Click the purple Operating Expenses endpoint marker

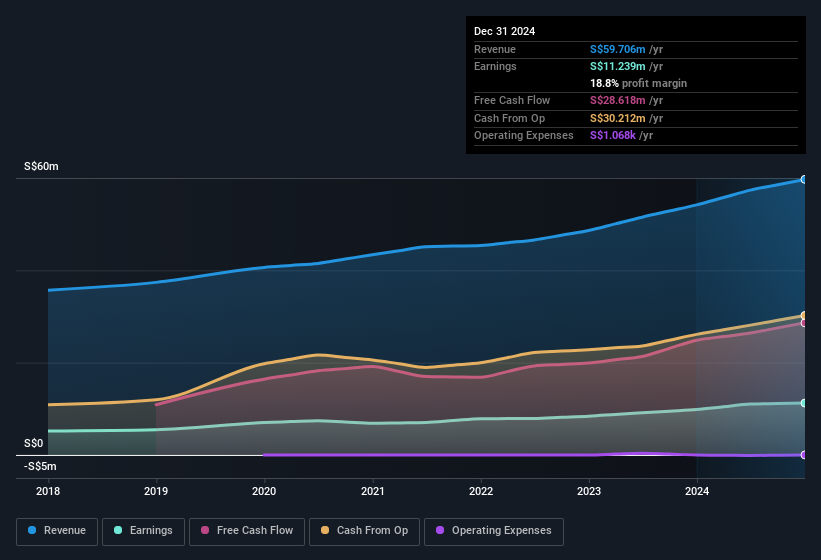point(804,455)
